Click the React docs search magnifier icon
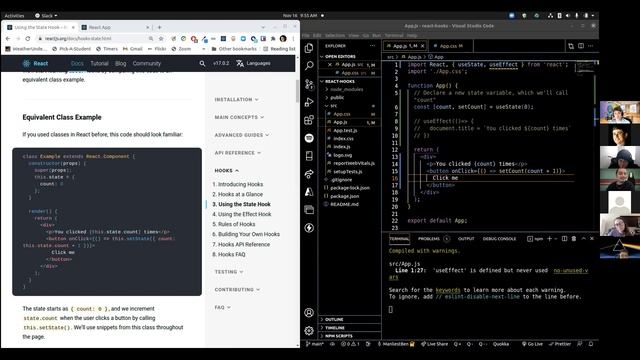Viewport: 640px width, 360px height. click(x=202, y=64)
